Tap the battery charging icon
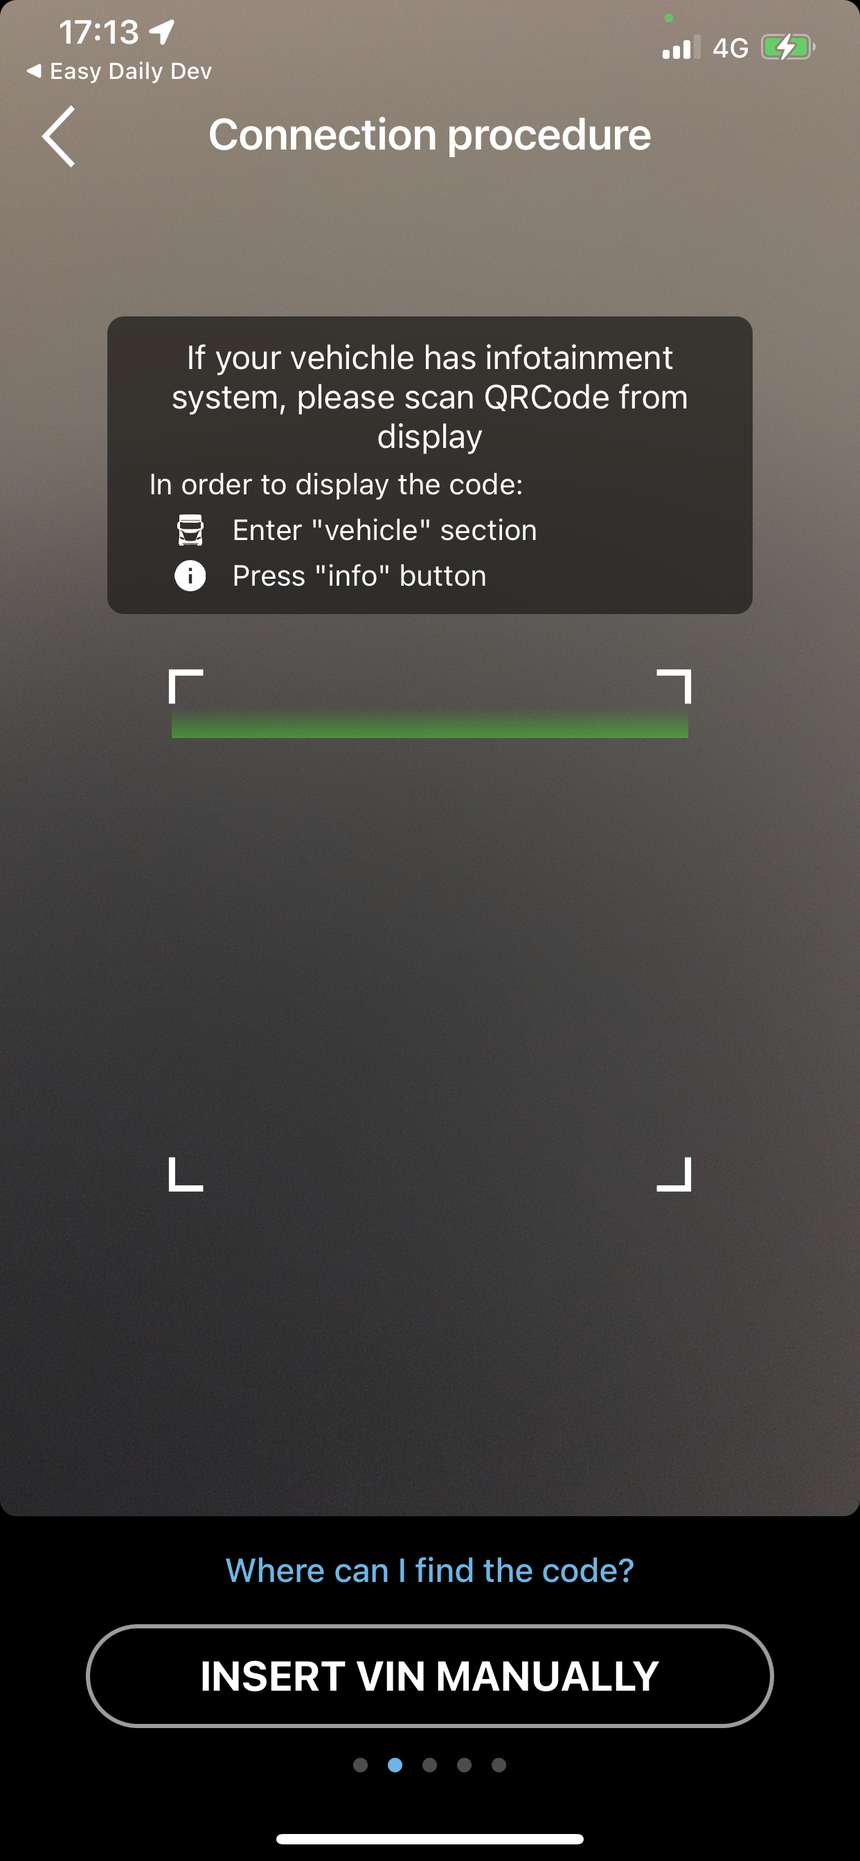Screen dimensions: 860x1861 coord(788,47)
